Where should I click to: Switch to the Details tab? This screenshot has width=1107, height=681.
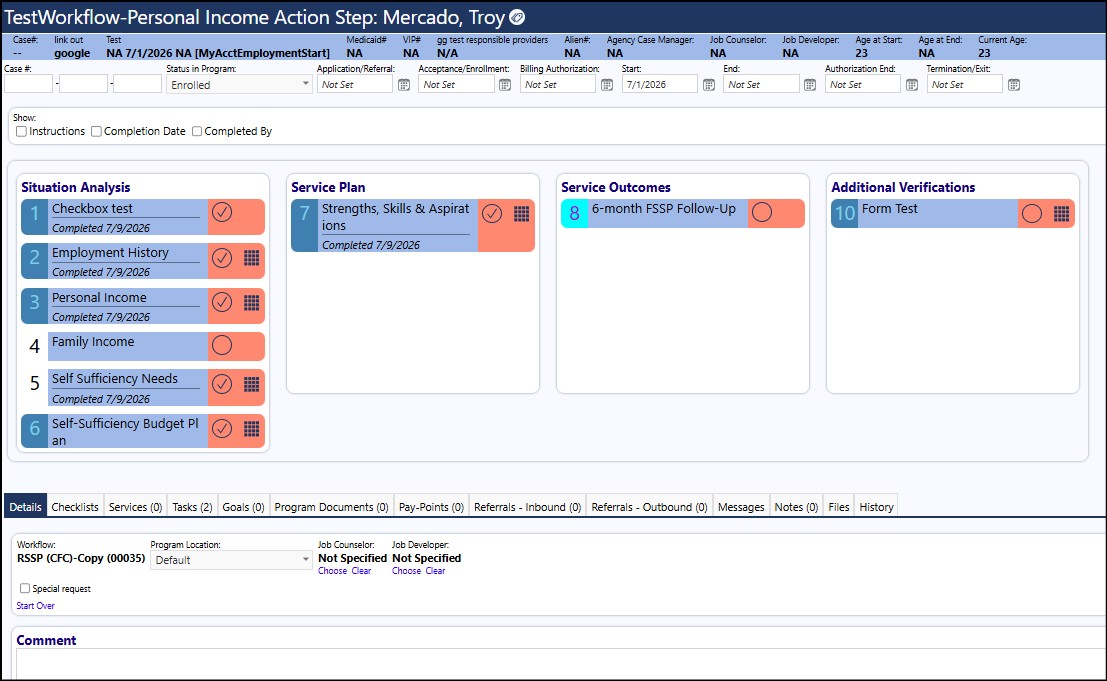click(25, 507)
